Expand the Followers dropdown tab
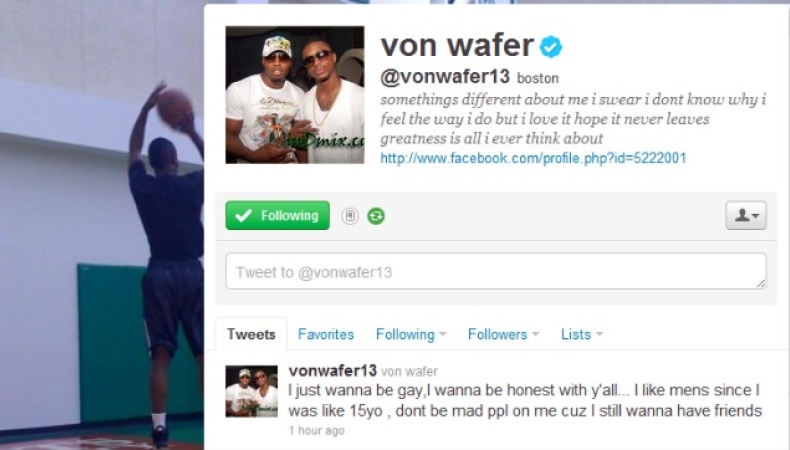 pos(503,334)
